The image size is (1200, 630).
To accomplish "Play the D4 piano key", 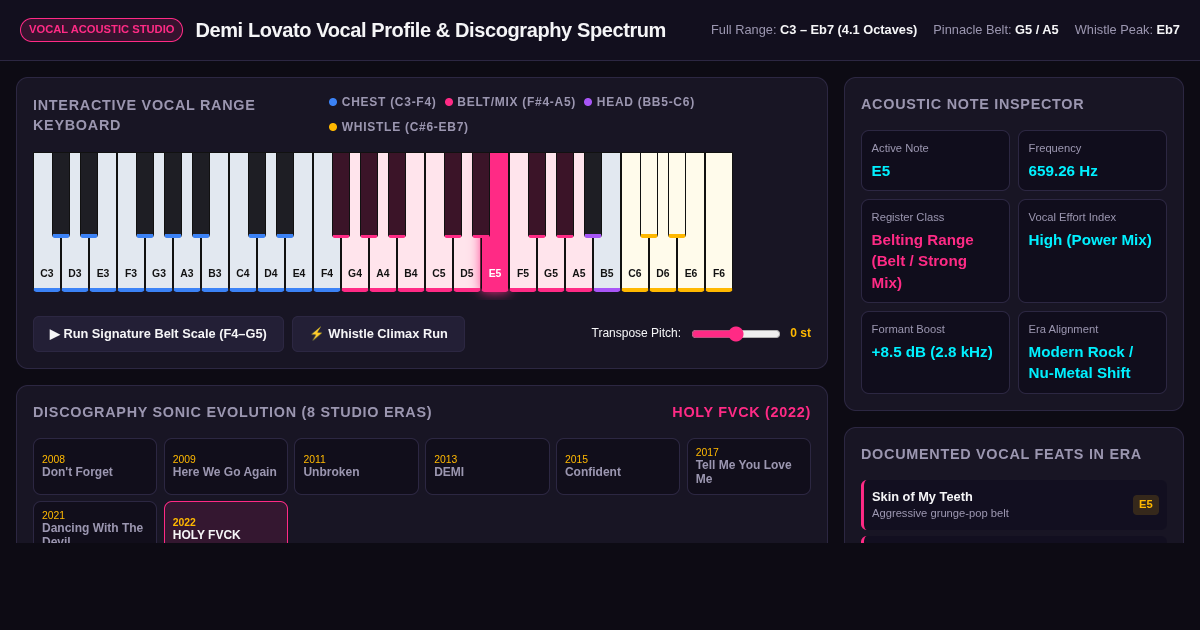I will pyautogui.click(x=271, y=265).
